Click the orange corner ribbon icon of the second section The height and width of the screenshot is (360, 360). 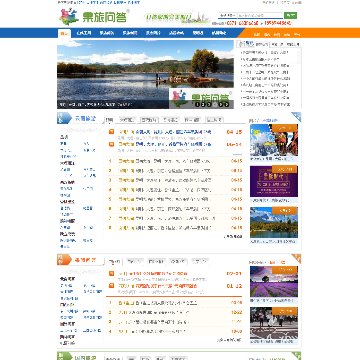coord(296,259)
